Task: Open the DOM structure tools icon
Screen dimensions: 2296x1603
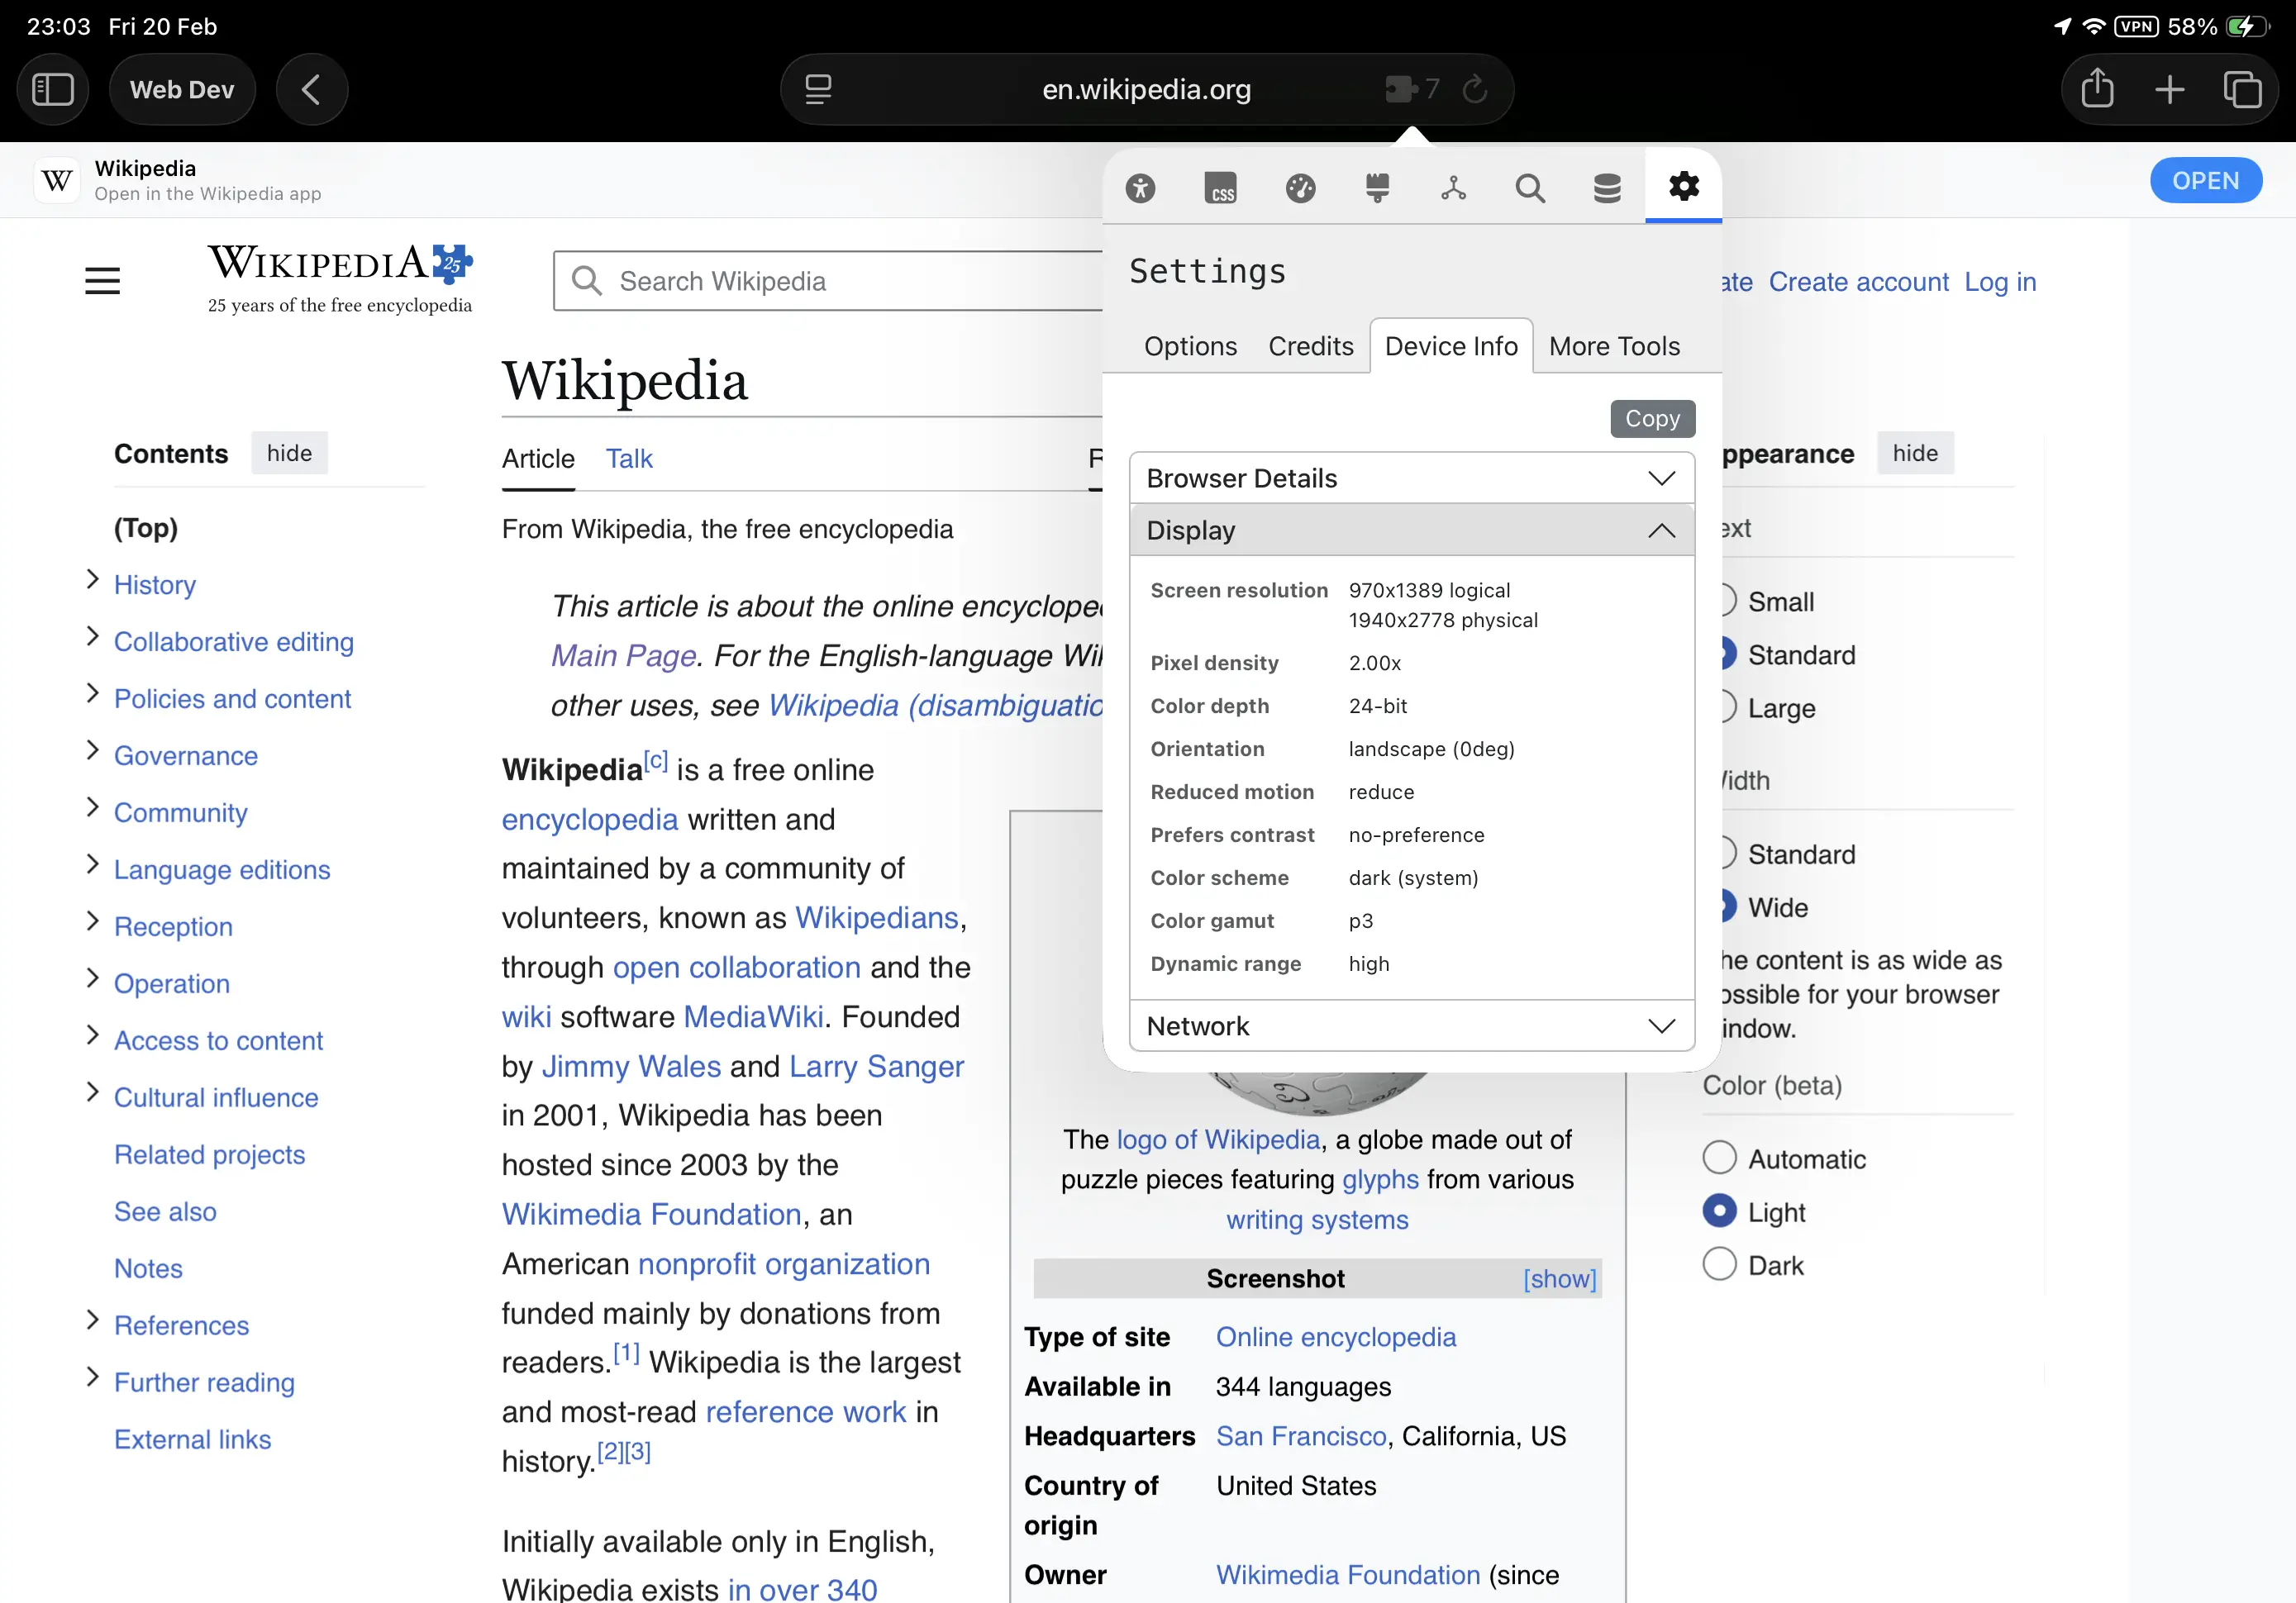Action: click(x=1453, y=188)
